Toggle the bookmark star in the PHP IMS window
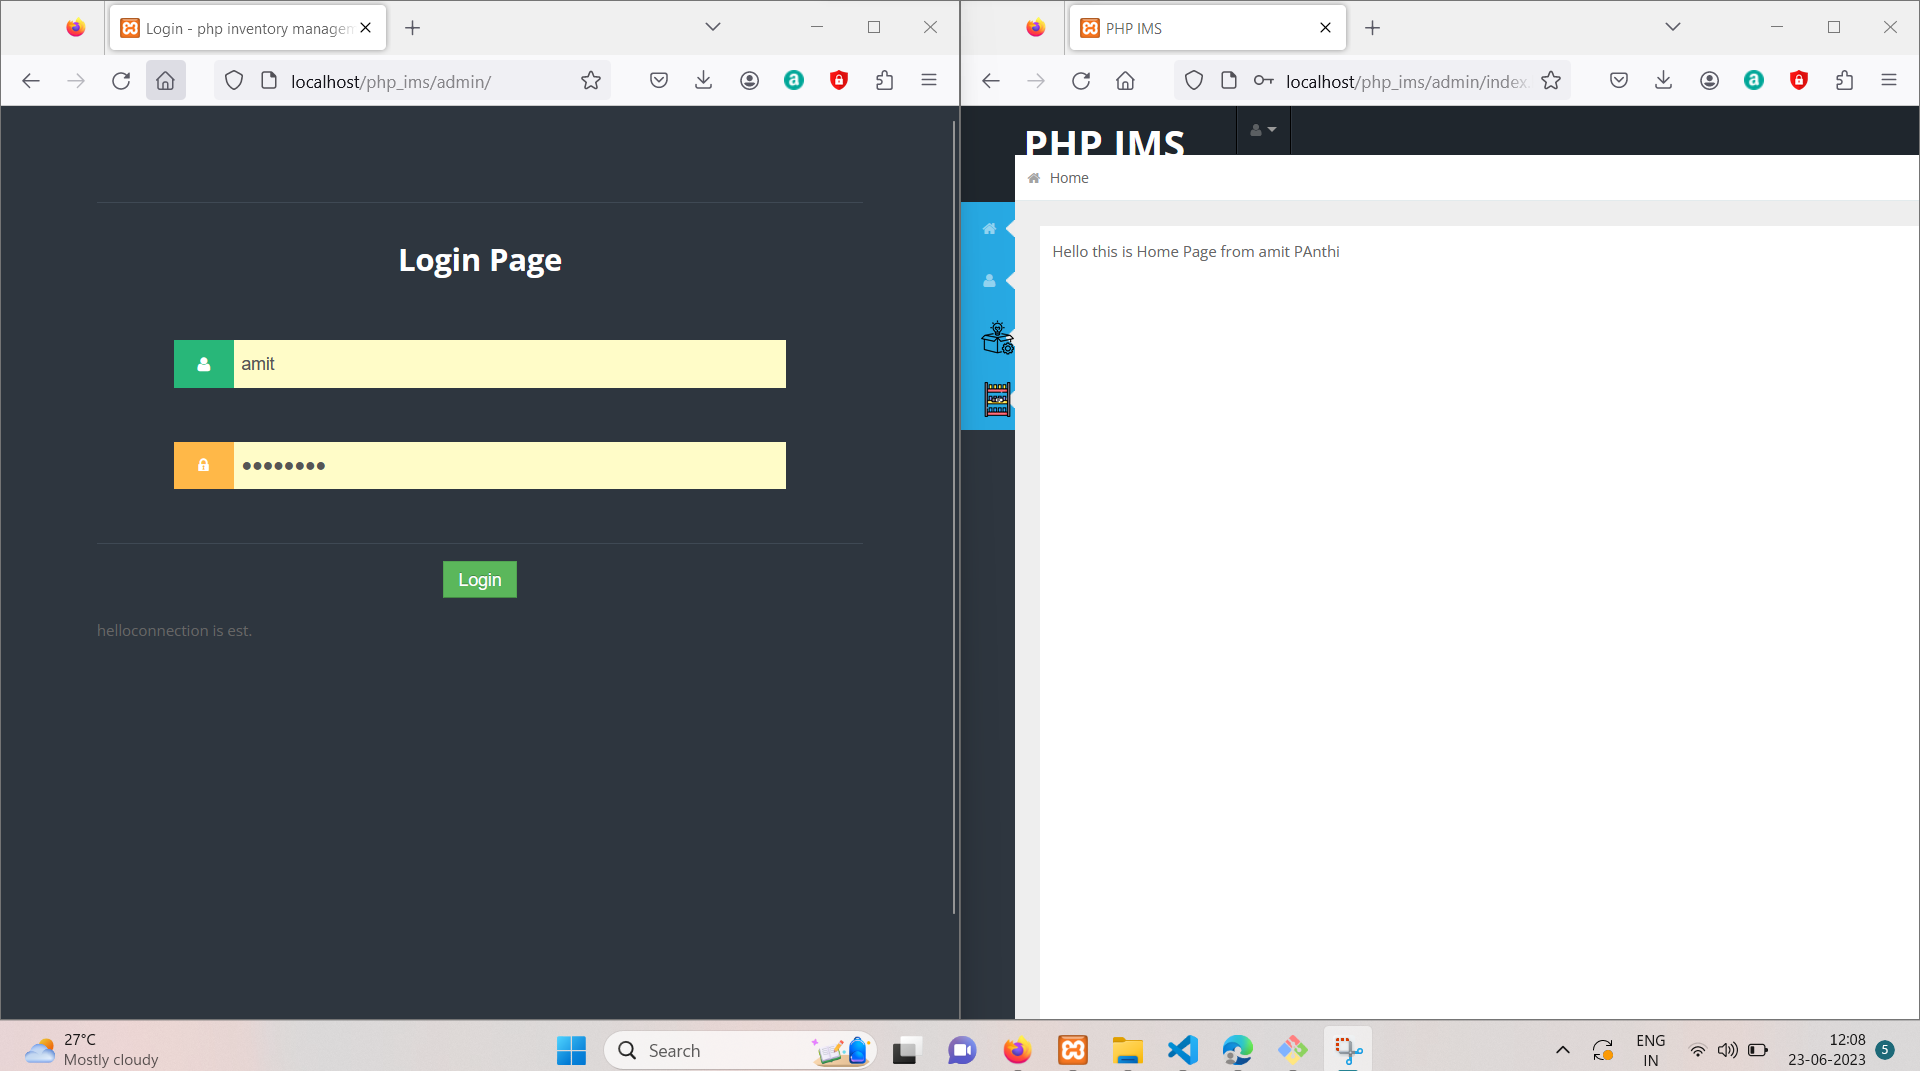Screen dimensions: 1920x1071 (1551, 81)
